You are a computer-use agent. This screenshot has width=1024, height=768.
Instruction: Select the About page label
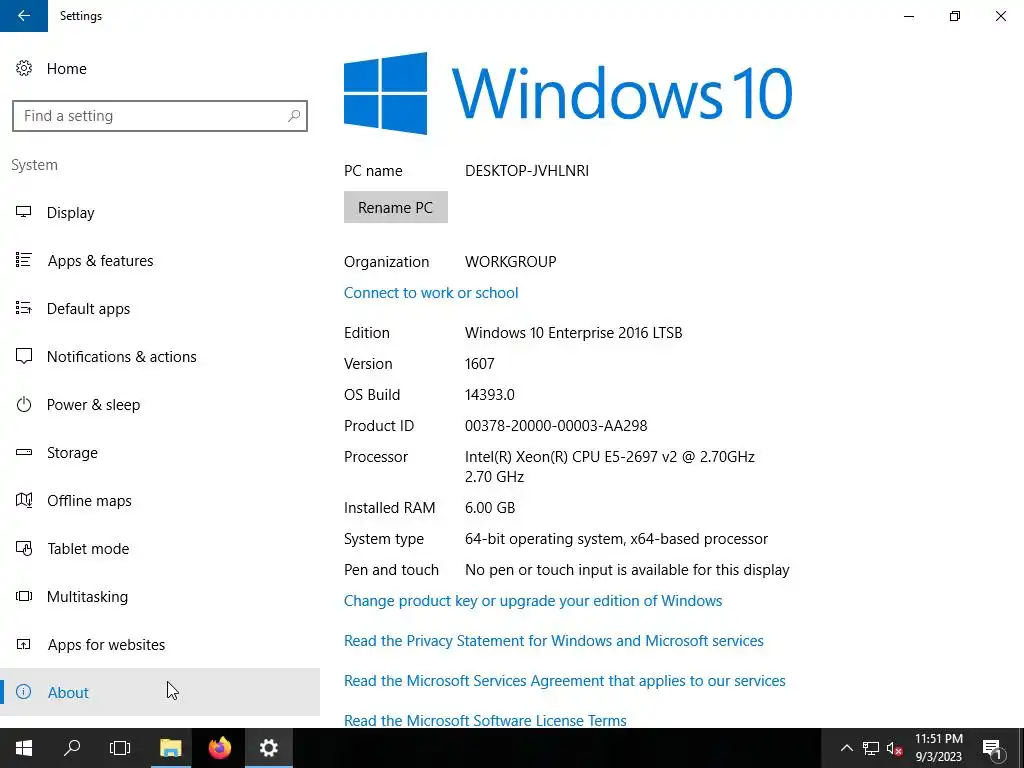click(x=68, y=692)
